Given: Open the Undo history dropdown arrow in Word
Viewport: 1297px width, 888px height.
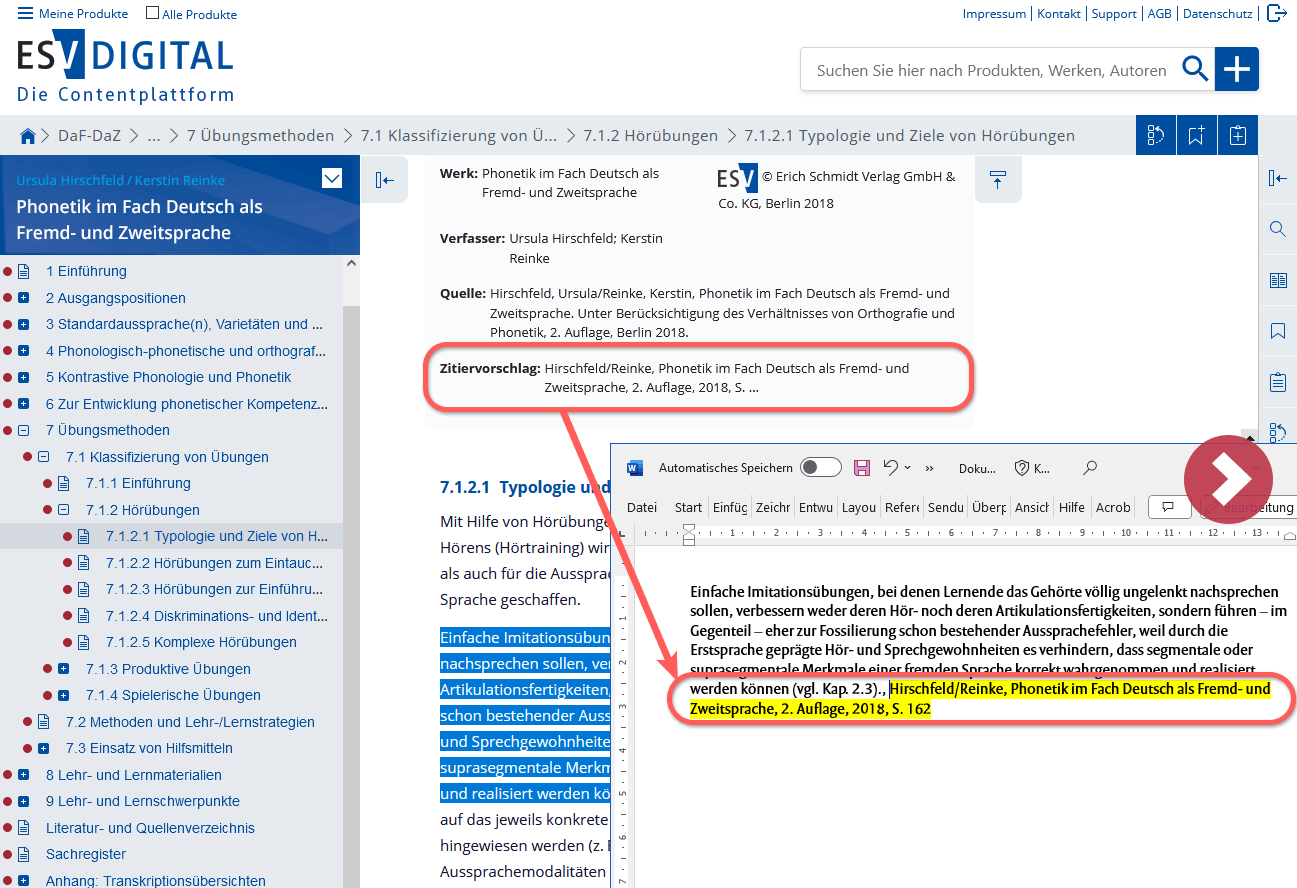Looking at the screenshot, I should [907, 468].
